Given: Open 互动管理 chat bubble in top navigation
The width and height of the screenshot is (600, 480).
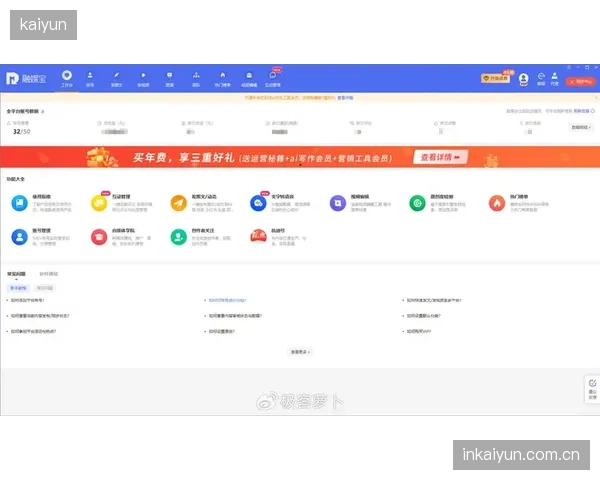Looking at the screenshot, I should 273,78.
